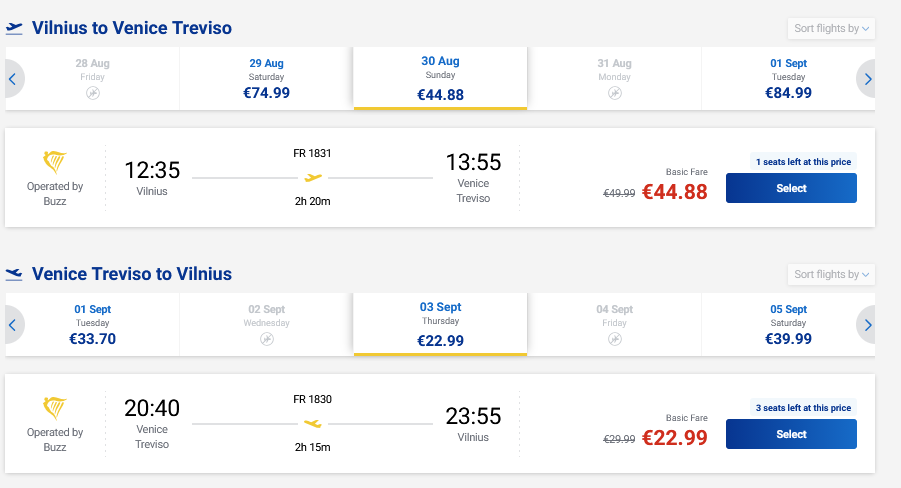The width and height of the screenshot is (901, 488).
Task: Click the outbound next dates arrow
Action: 866,79
